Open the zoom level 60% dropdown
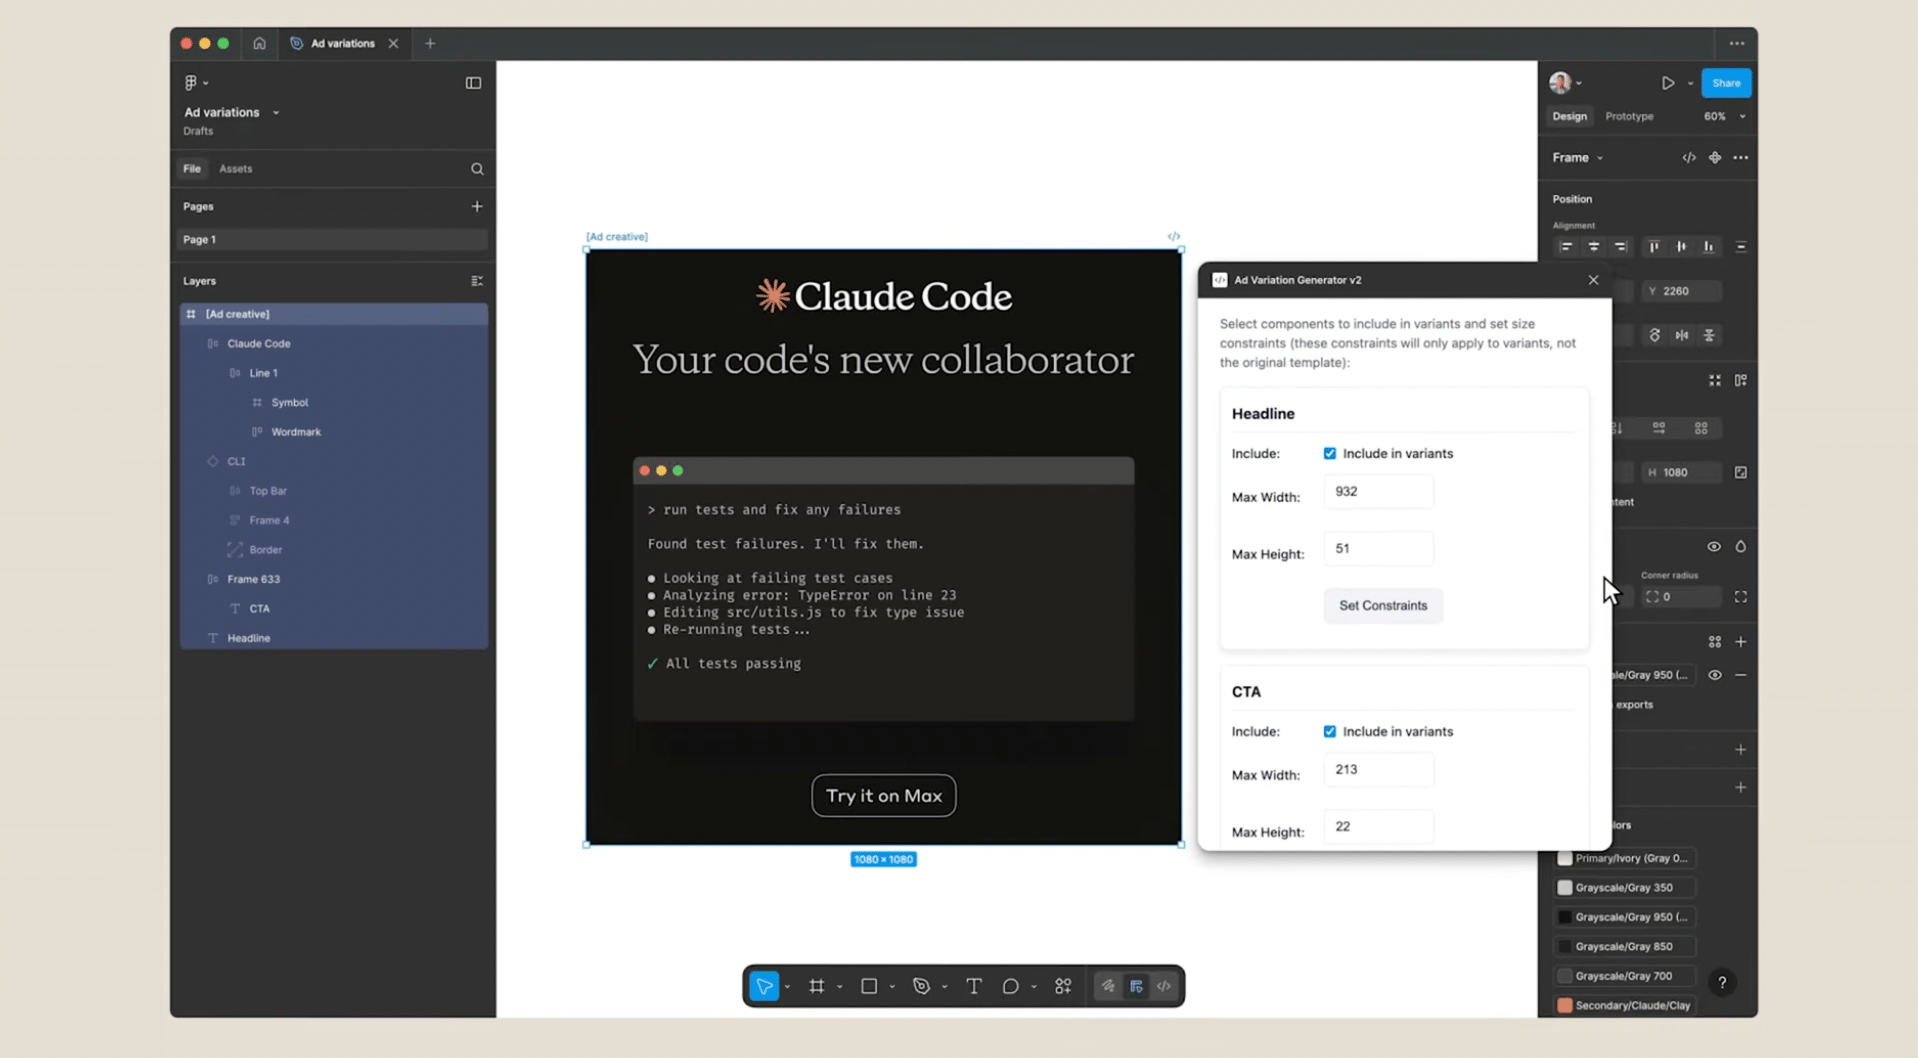The image size is (1918, 1058). 1742,117
